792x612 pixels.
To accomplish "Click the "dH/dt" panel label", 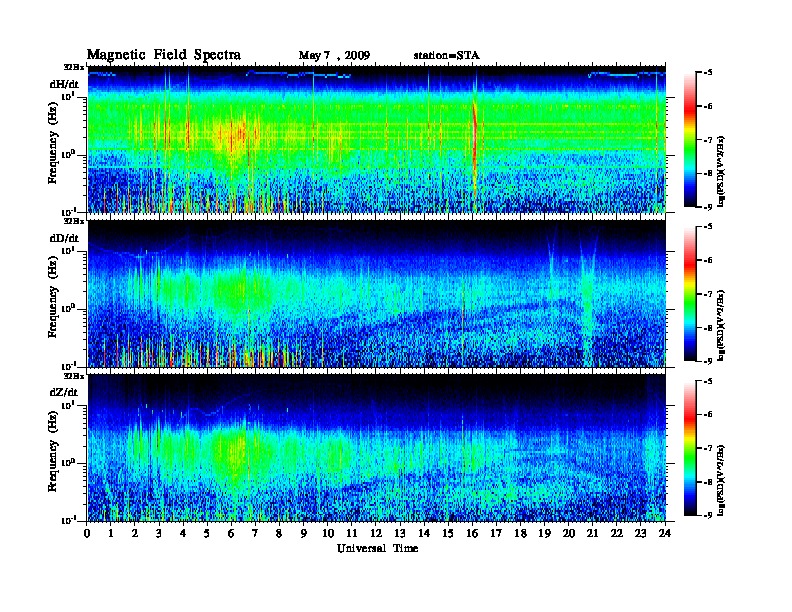I will (64, 84).
